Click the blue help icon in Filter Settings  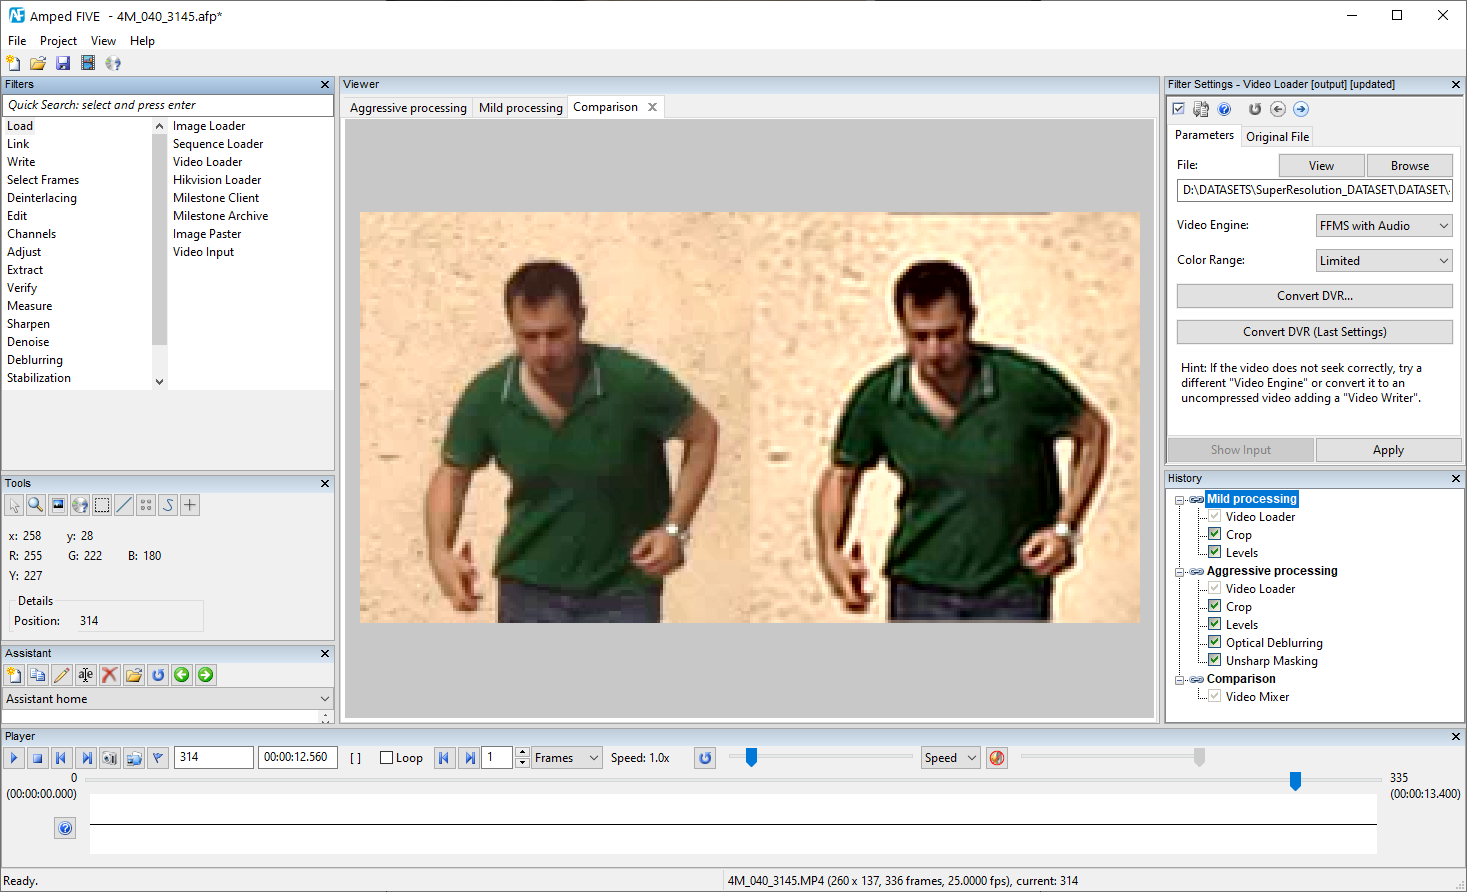pos(1224,109)
